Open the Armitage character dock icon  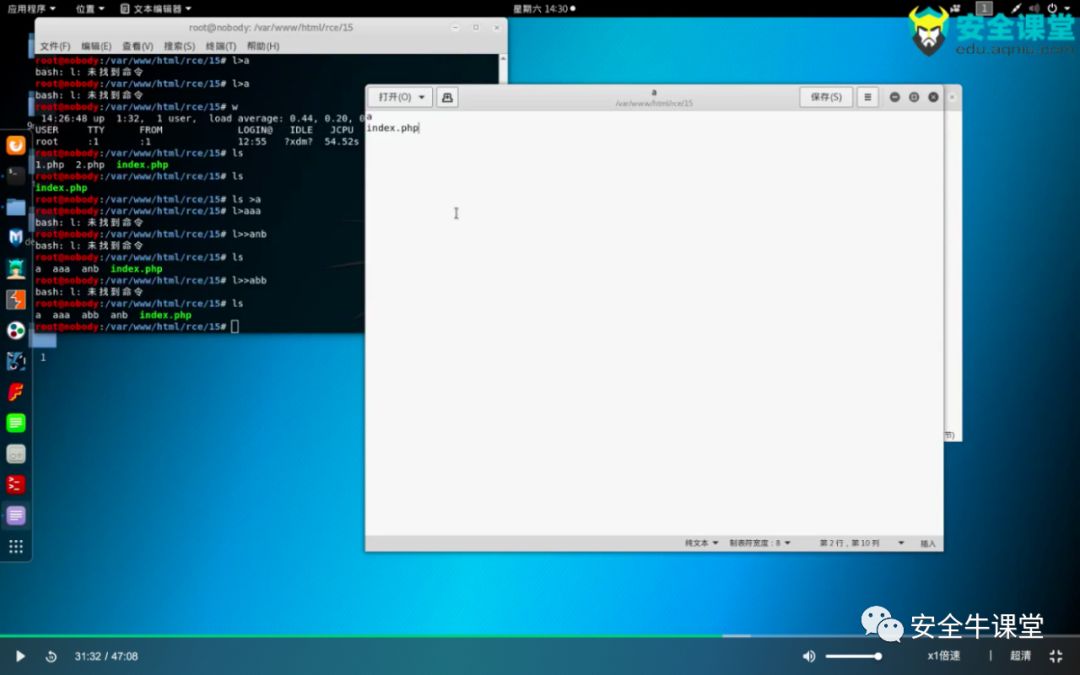(x=16, y=269)
